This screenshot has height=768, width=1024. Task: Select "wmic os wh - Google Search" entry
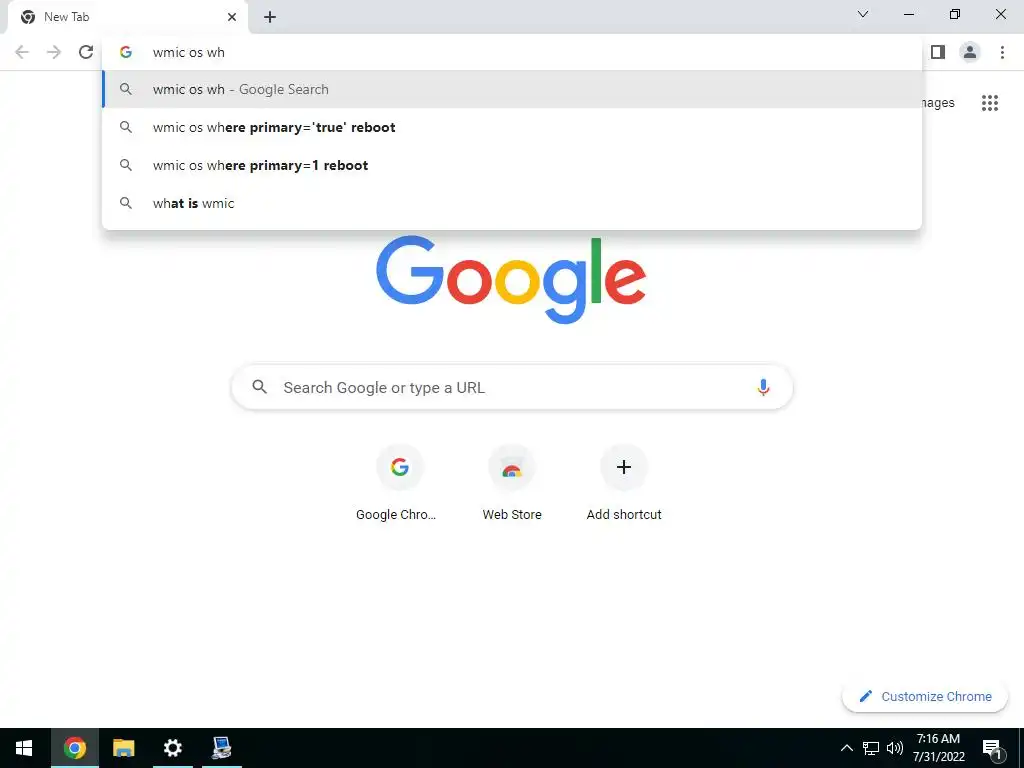[512, 89]
